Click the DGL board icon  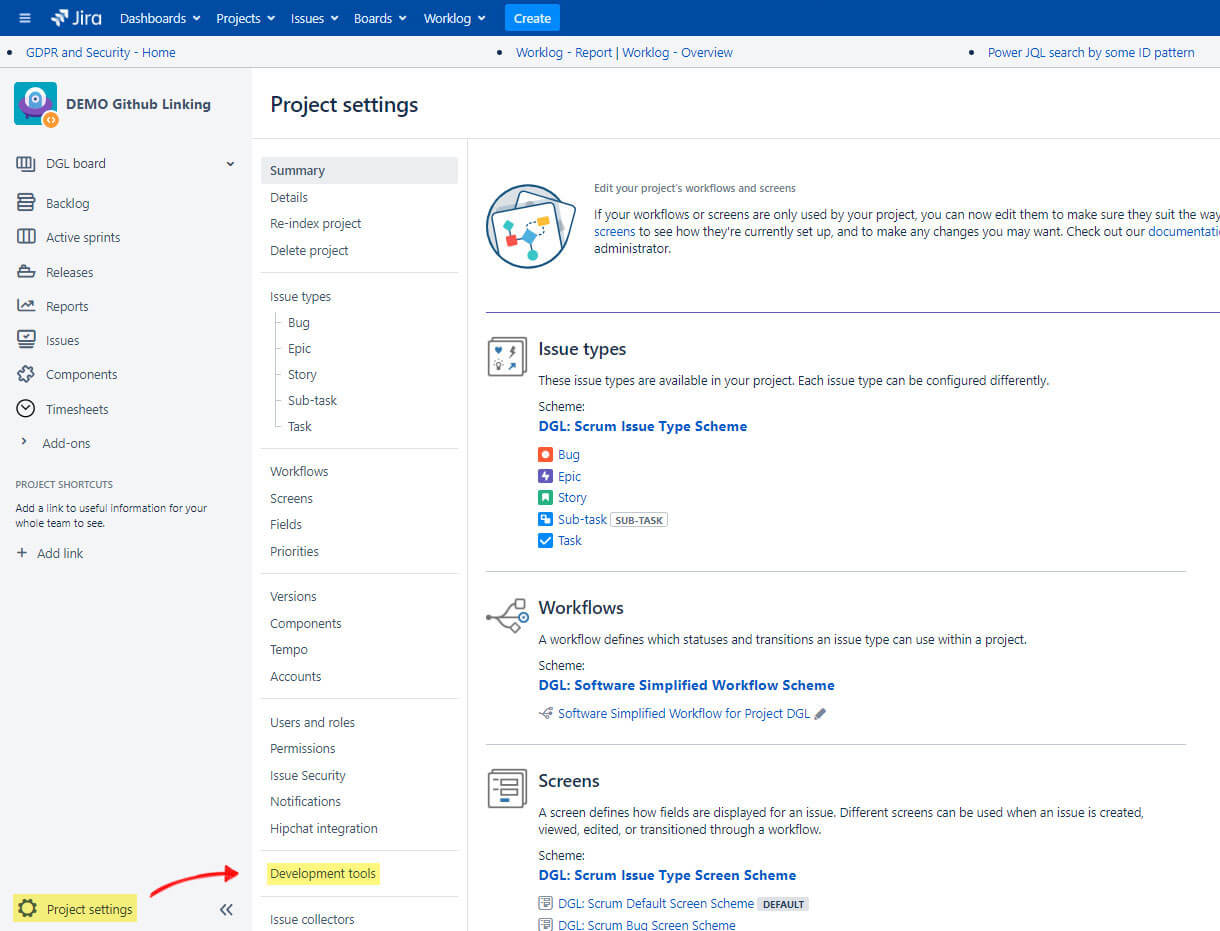coord(26,163)
